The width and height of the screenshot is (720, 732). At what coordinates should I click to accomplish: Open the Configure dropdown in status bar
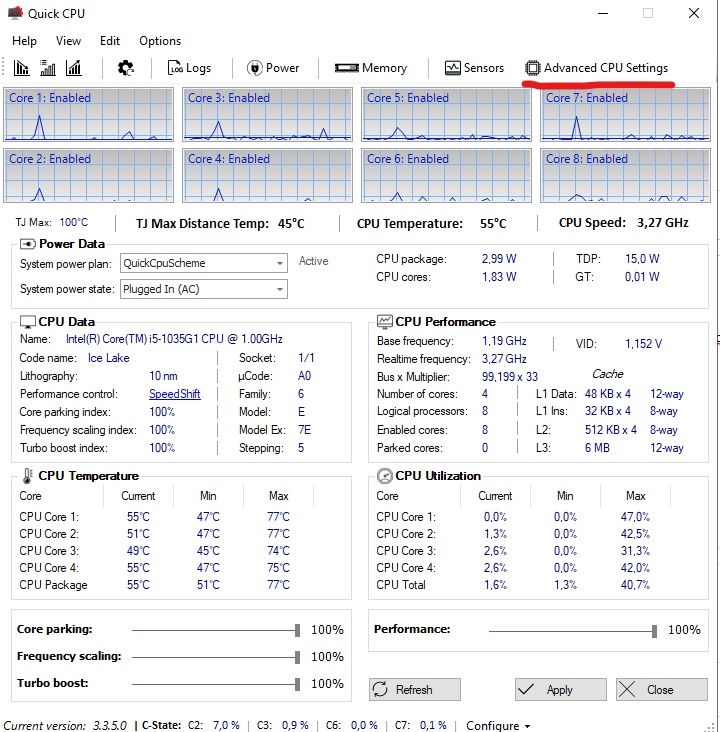click(498, 725)
